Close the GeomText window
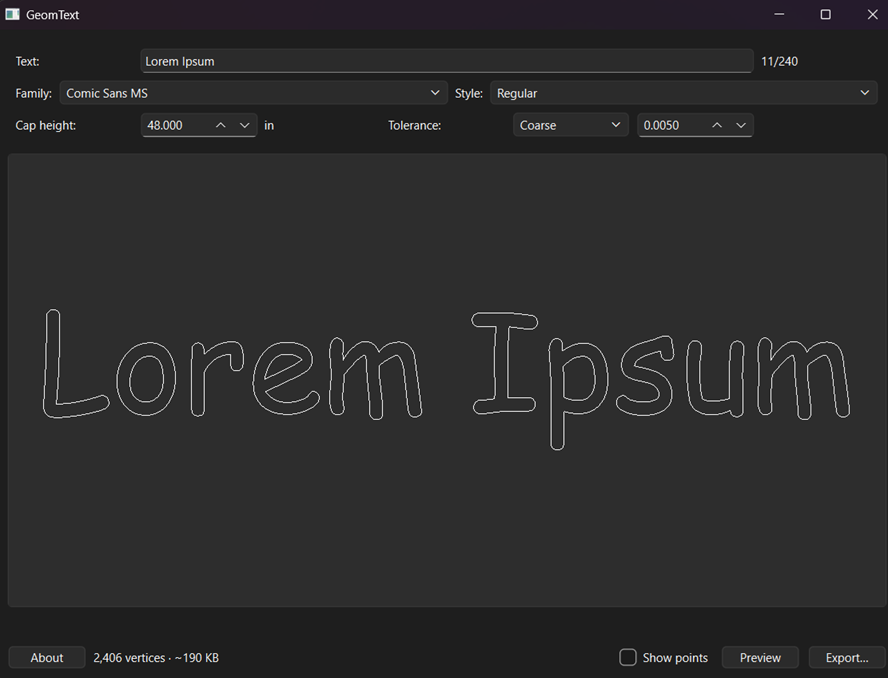This screenshot has width=888, height=678. click(872, 14)
